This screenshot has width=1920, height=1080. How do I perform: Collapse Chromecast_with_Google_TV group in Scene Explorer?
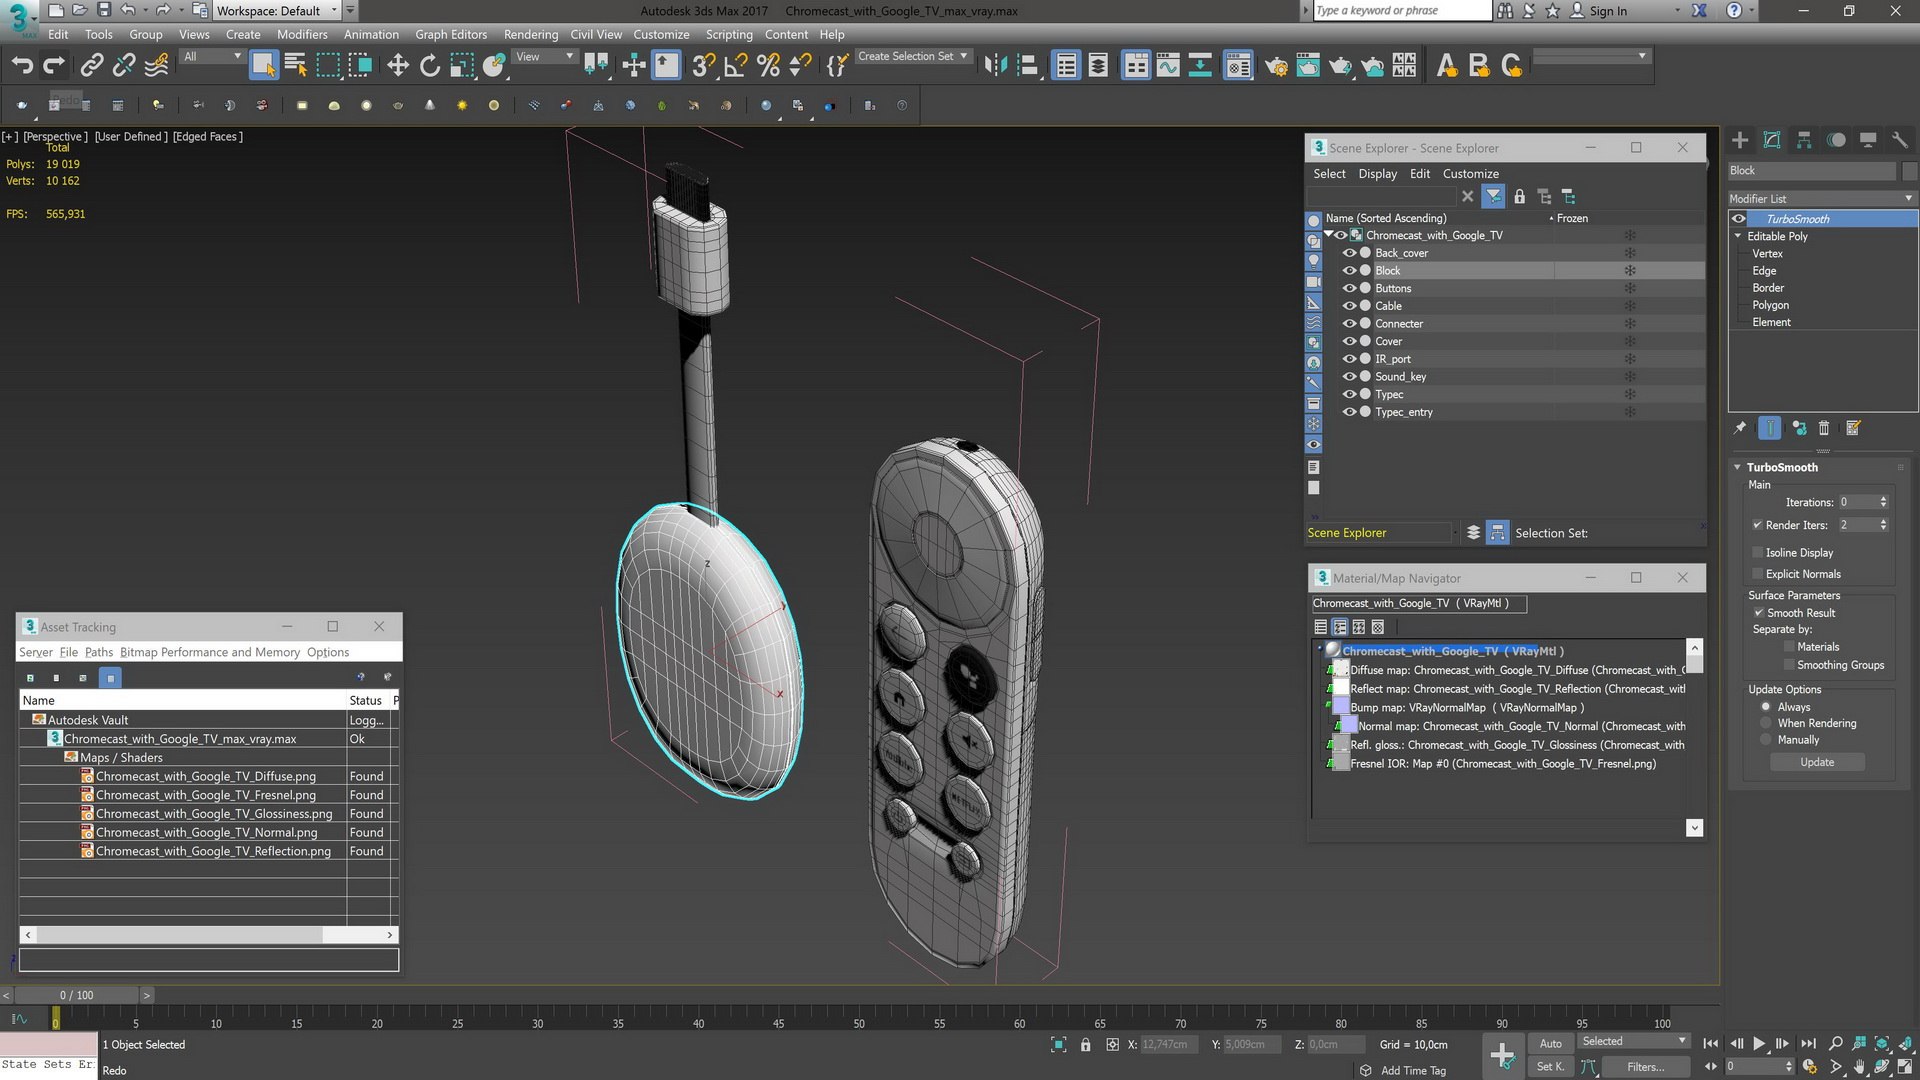(x=1328, y=235)
